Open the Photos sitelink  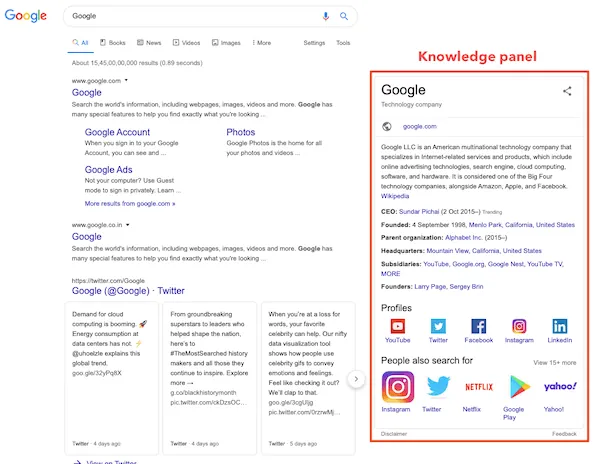point(241,132)
